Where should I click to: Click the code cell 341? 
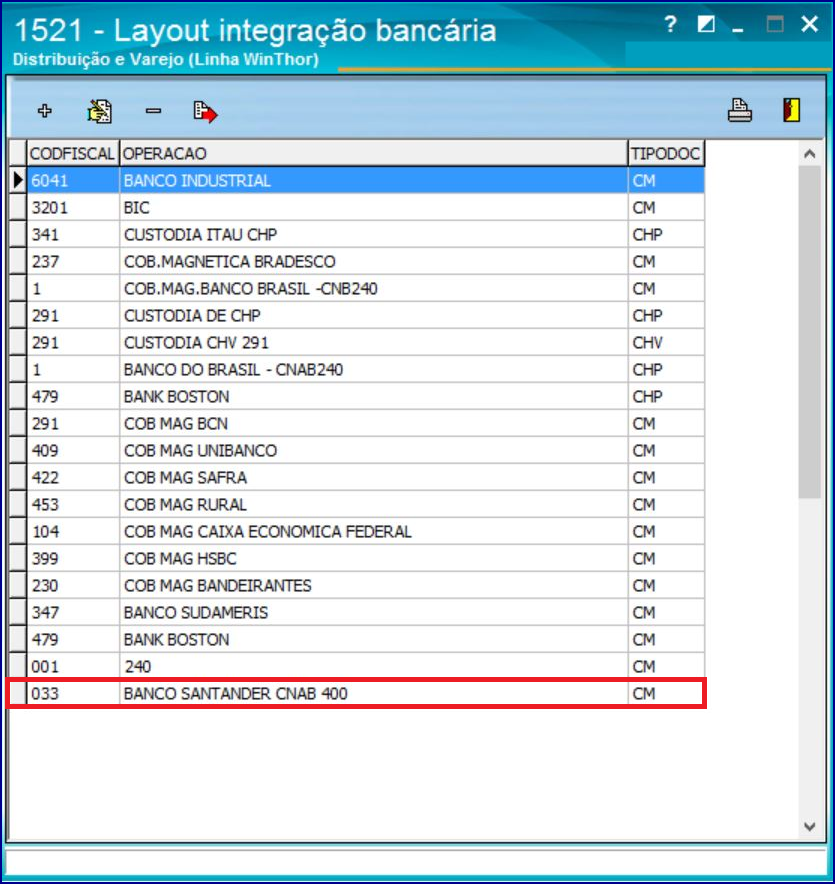pyautogui.click(x=73, y=235)
